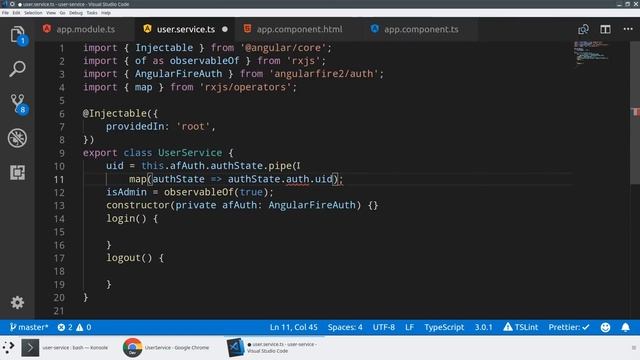Open the Tasks menu

click(x=92, y=13)
